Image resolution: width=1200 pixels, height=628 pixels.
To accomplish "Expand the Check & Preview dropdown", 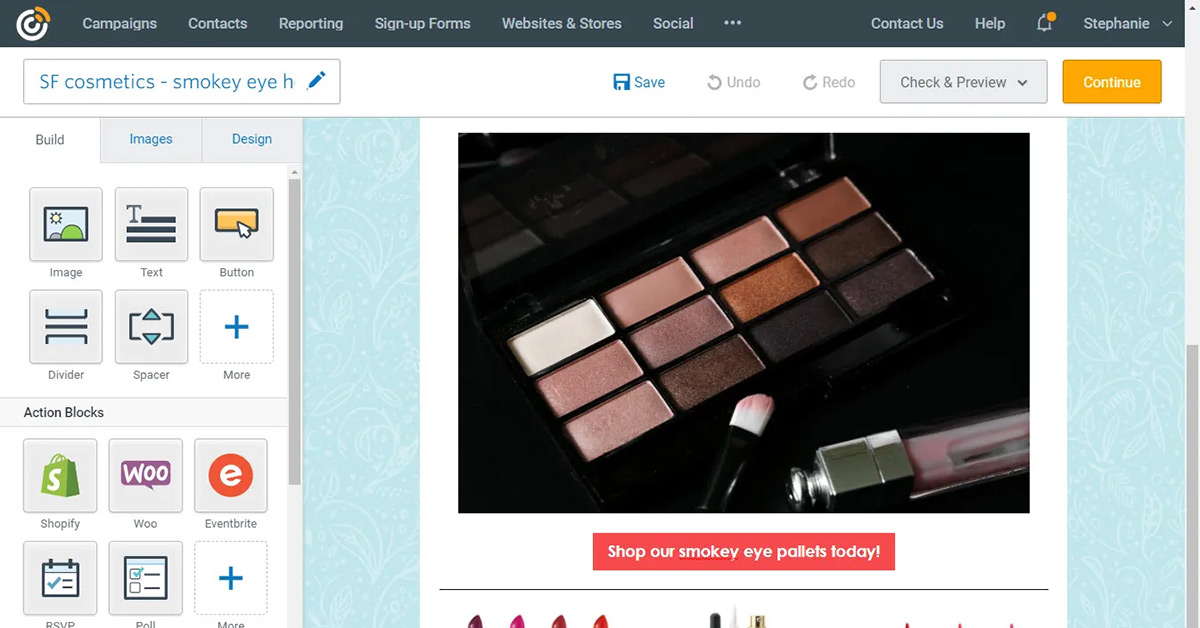I will click(963, 82).
